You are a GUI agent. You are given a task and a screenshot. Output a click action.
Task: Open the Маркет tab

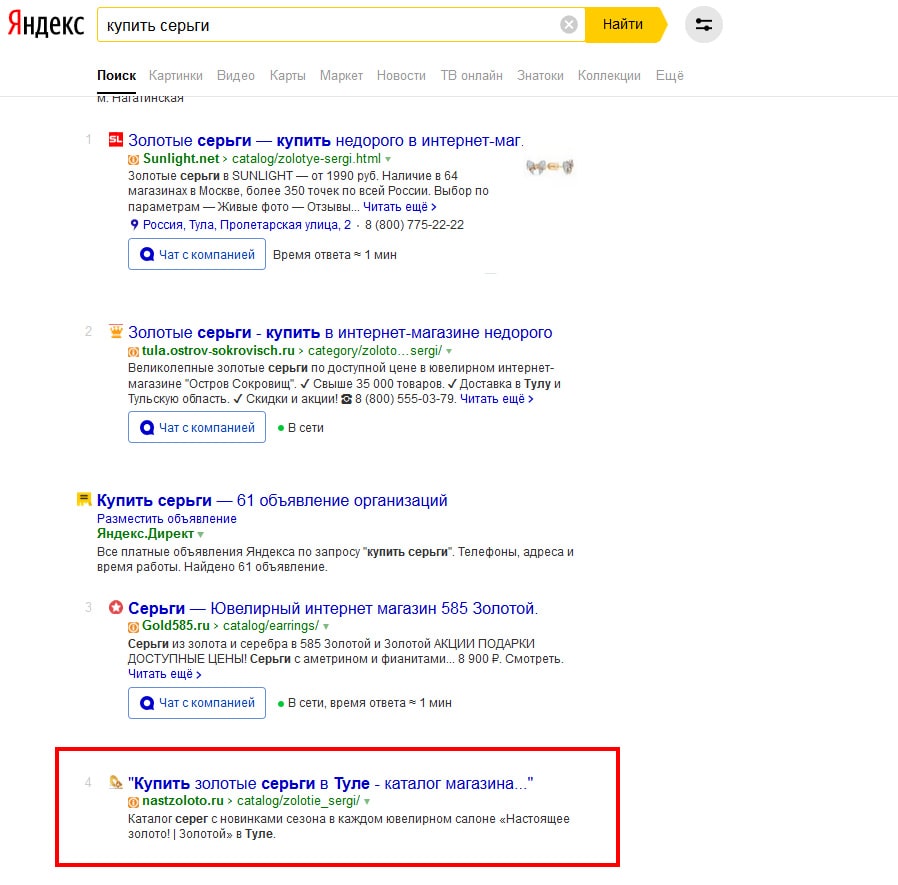[x=341, y=76]
